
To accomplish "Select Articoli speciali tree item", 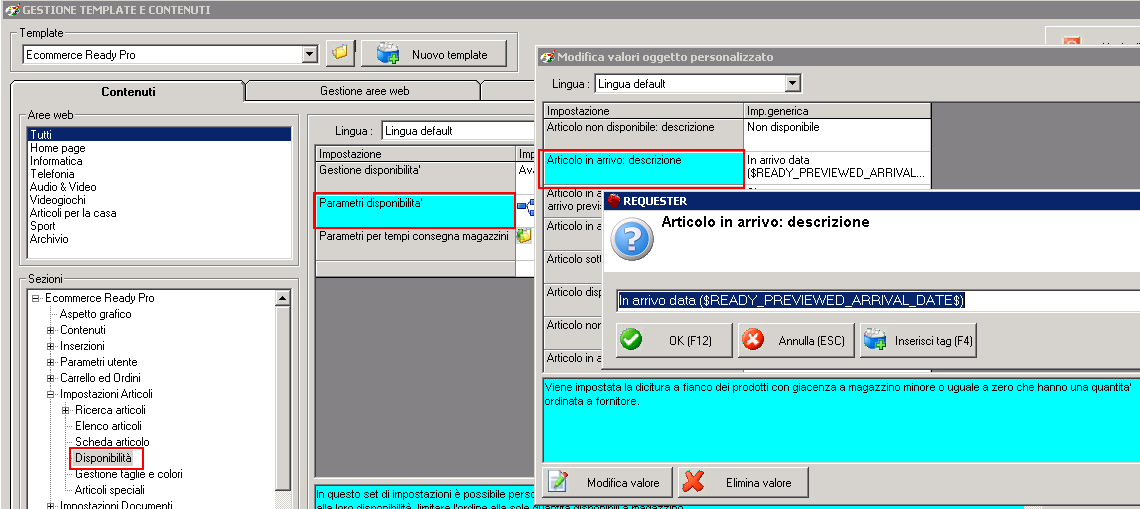I will pos(110,490).
